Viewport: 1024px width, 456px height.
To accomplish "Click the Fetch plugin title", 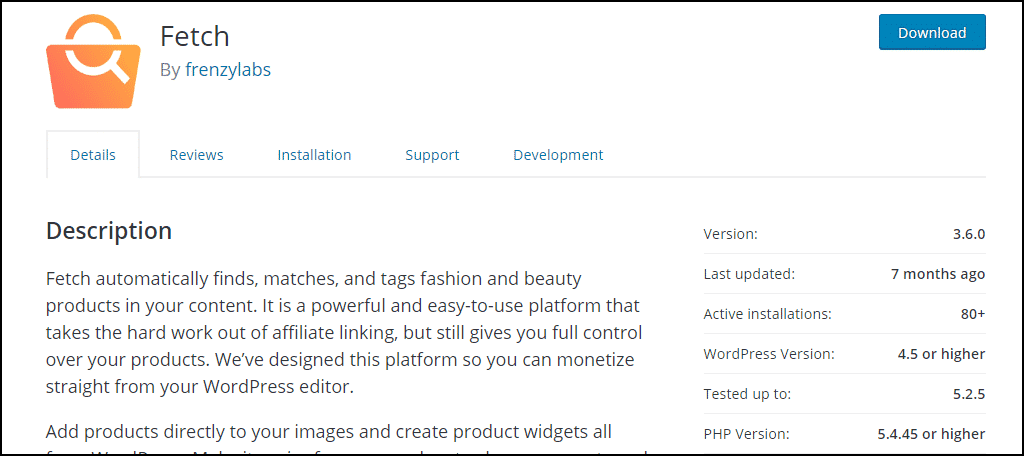I will coord(195,35).
